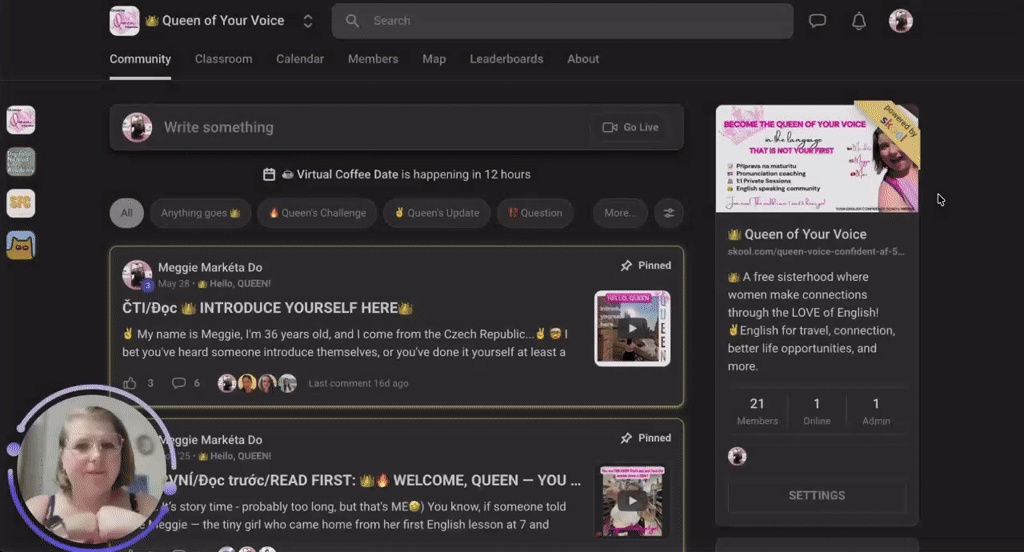Image resolution: width=1024 pixels, height=552 pixels.
Task: Open the chat messages icon
Action: [x=817, y=21]
